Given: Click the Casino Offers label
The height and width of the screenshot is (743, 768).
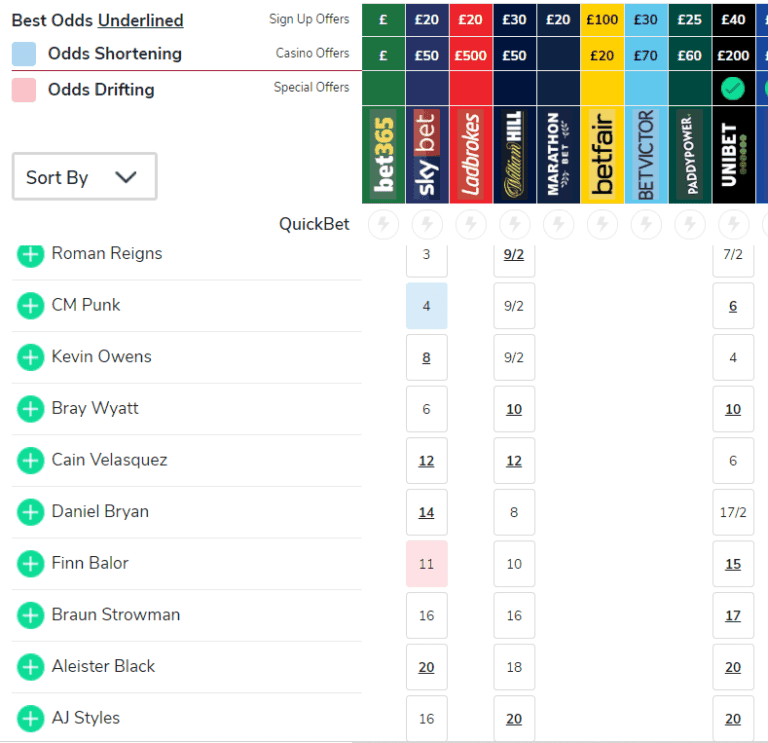Looking at the screenshot, I should (312, 53).
